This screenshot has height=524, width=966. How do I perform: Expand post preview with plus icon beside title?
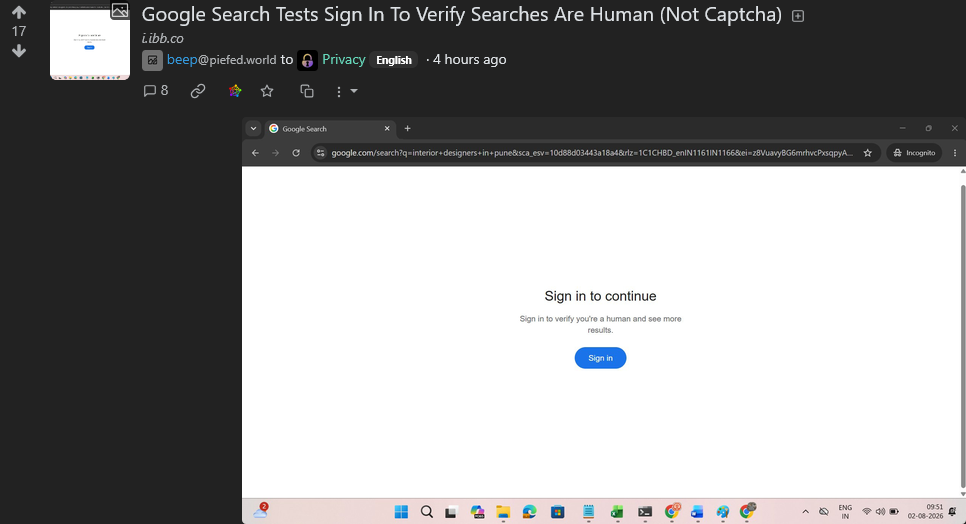click(x=798, y=16)
